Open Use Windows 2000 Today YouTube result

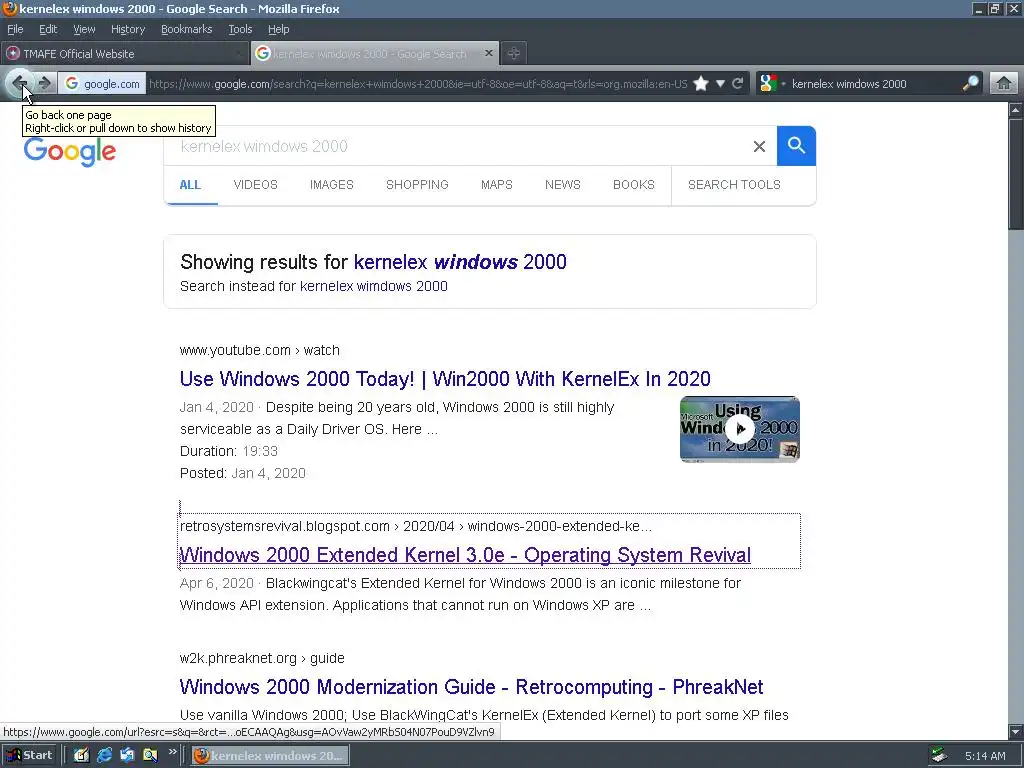pos(445,379)
